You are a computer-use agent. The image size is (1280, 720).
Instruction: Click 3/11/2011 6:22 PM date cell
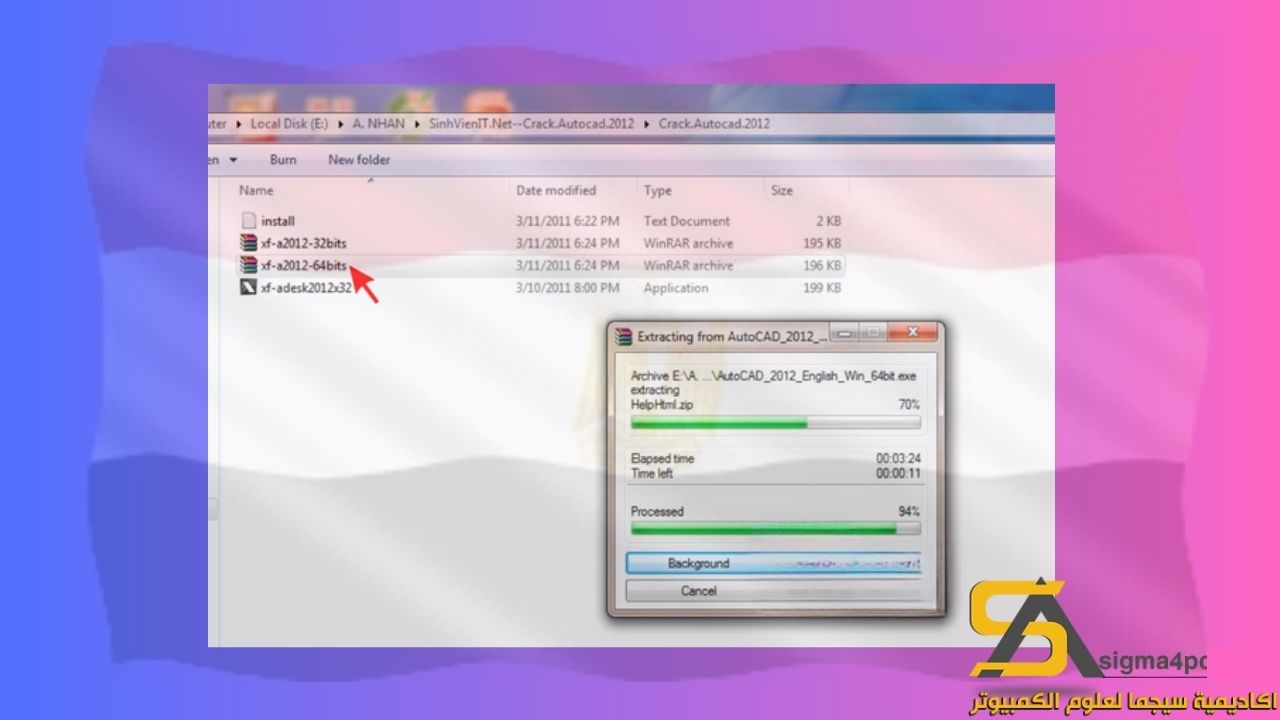point(567,221)
